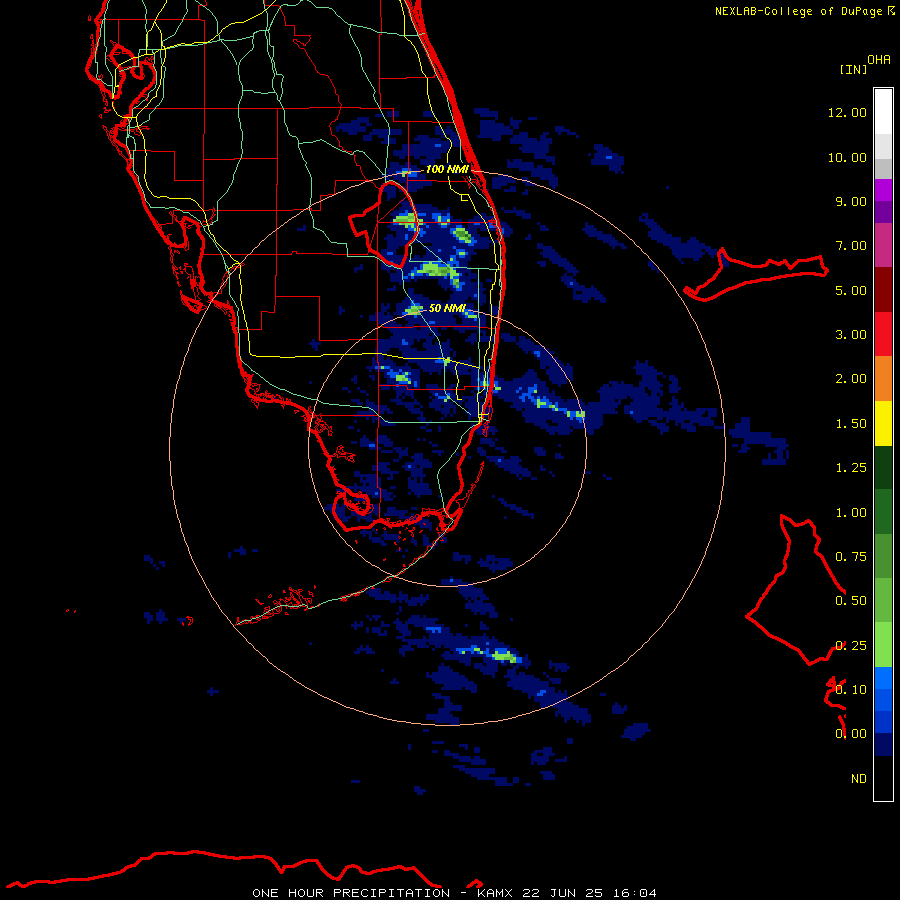Click the 1.50 legend value
Screen dimensions: 900x900
(851, 424)
